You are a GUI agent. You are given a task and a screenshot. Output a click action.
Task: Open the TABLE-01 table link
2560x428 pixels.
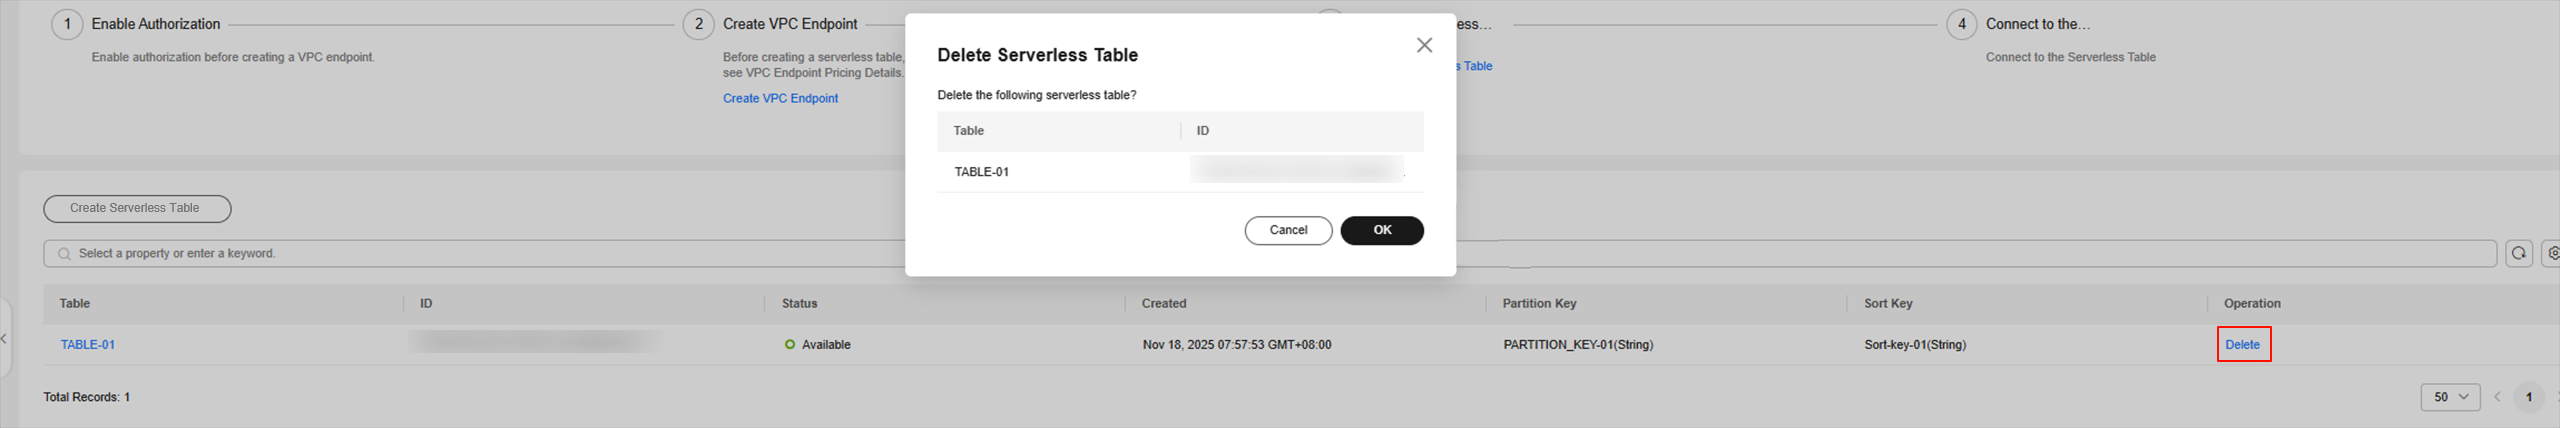[x=87, y=344]
